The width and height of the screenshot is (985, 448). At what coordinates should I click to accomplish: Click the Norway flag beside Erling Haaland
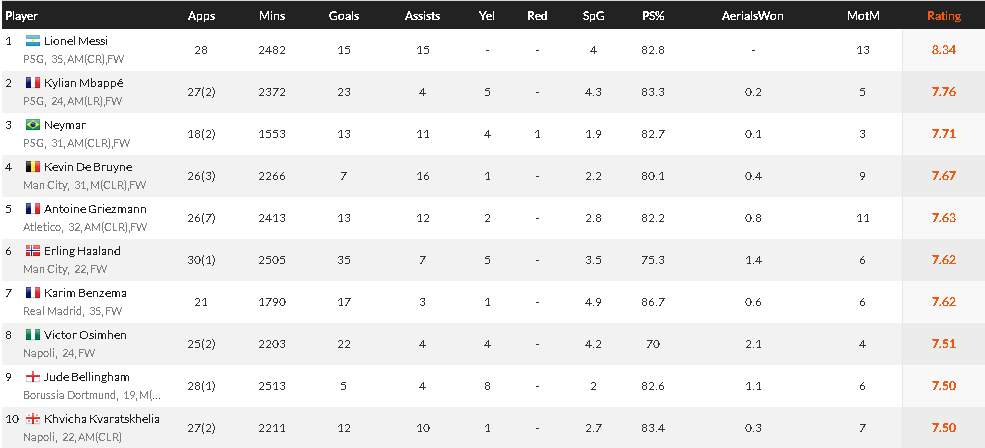pos(33,251)
